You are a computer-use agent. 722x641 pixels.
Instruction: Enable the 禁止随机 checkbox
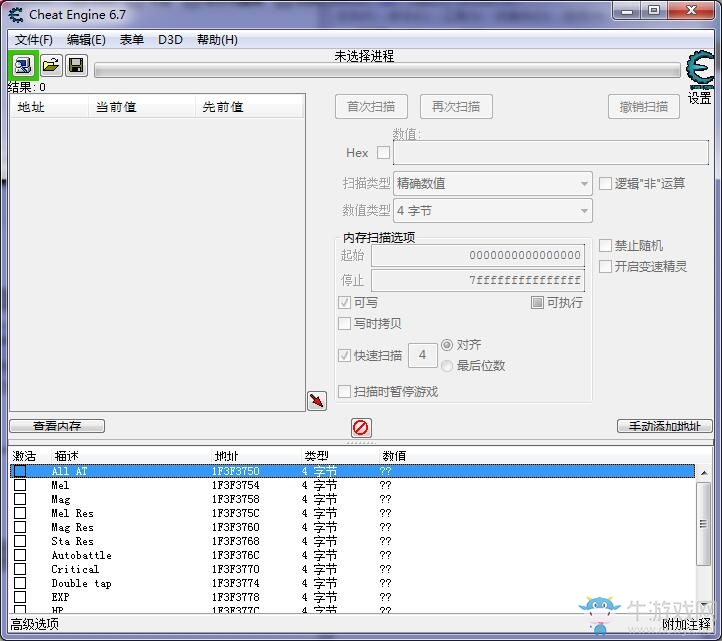(605, 245)
